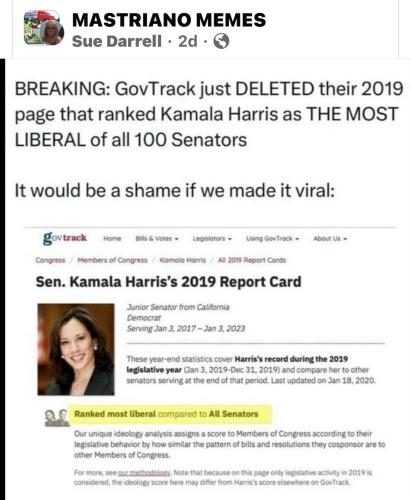411x500 pixels.
Task: Click the public globe privacy icon
Action: tap(221, 41)
